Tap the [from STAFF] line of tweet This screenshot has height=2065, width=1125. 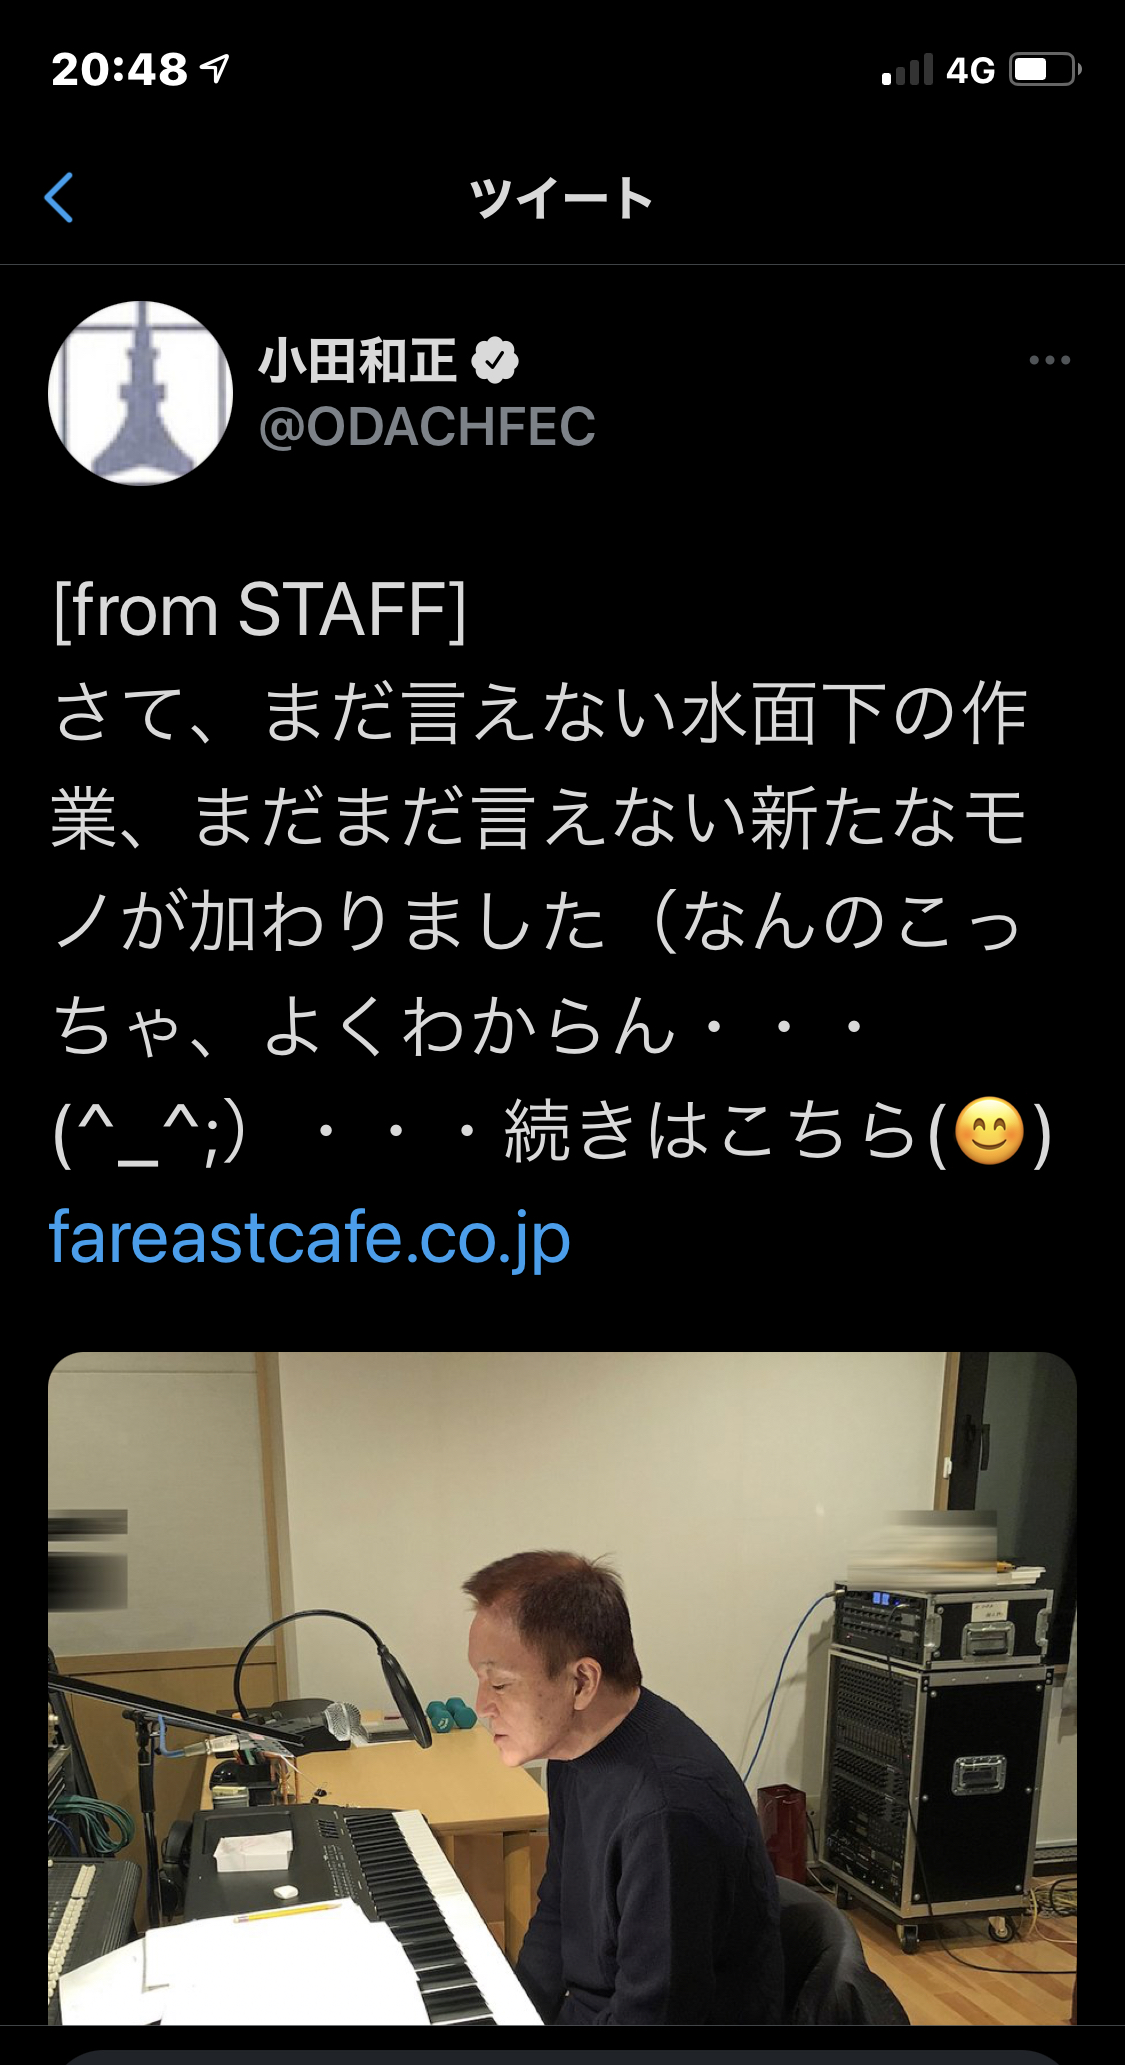(260, 609)
